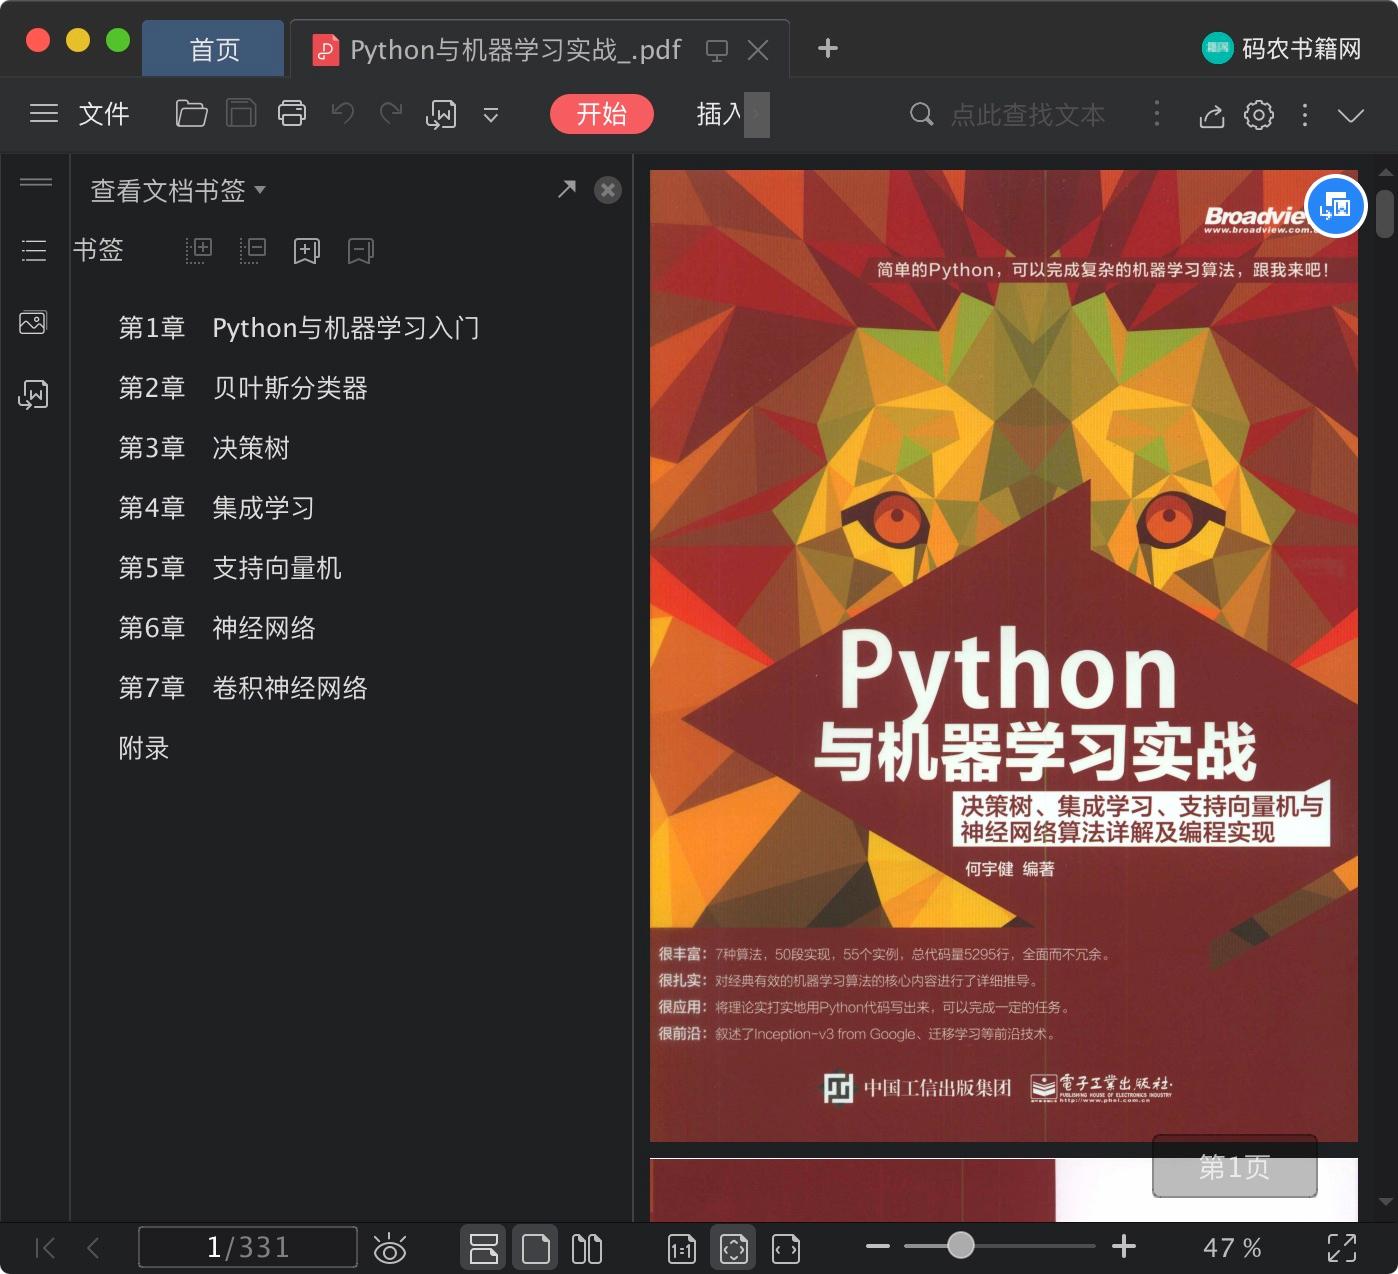Open 查看文档书签 dropdown

pos(178,190)
